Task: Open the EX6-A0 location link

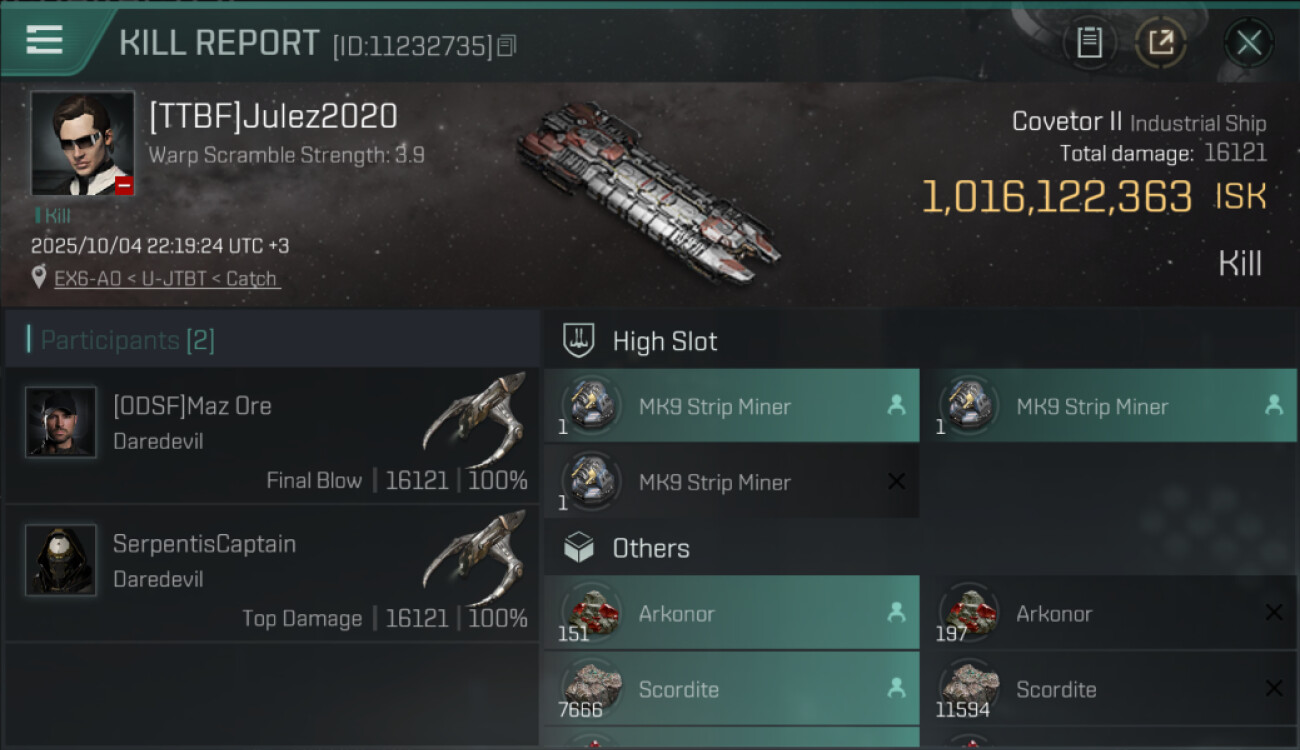Action: [166, 279]
